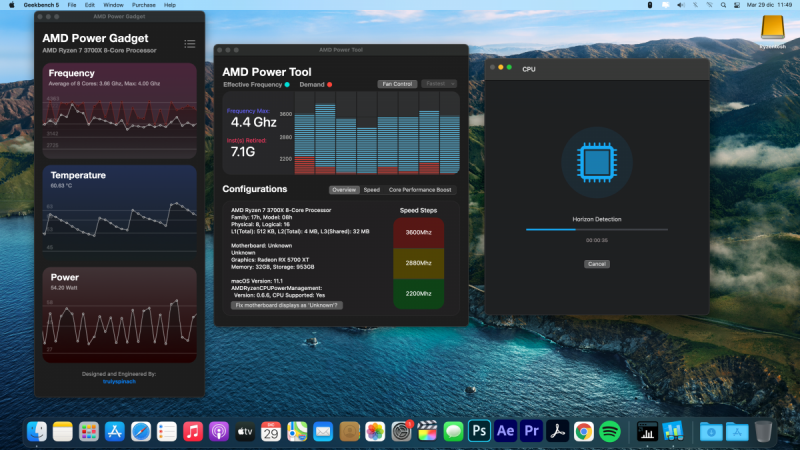Screen dimensions: 800x450
Task: Open the Fastest fan speed dropdown
Action: pos(439,84)
